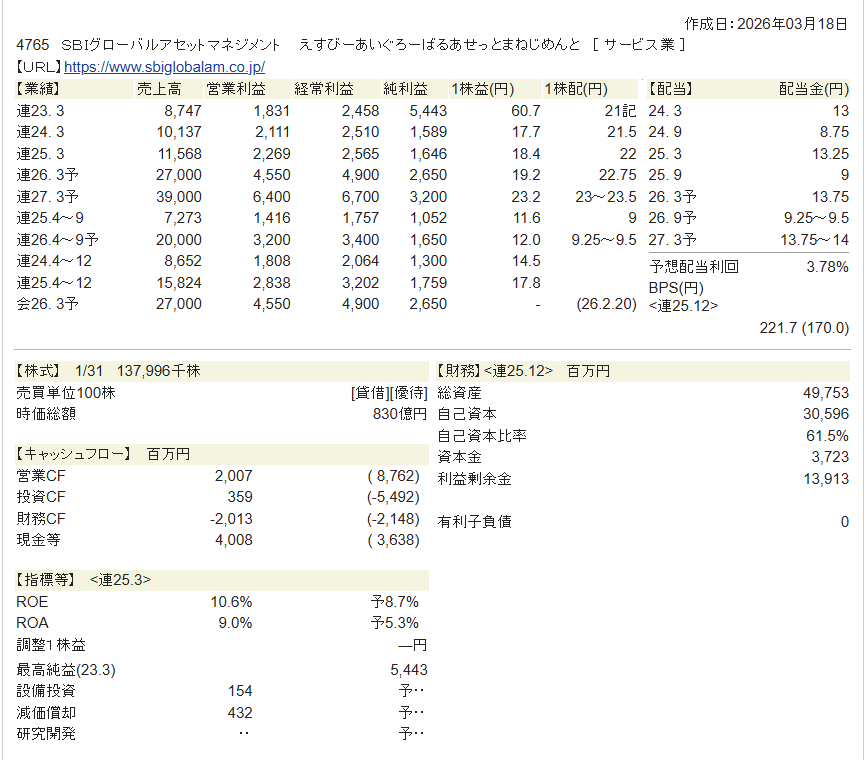The width and height of the screenshot is (867, 760).
Task: Click the 営業利益 column header
Action: tap(236, 89)
